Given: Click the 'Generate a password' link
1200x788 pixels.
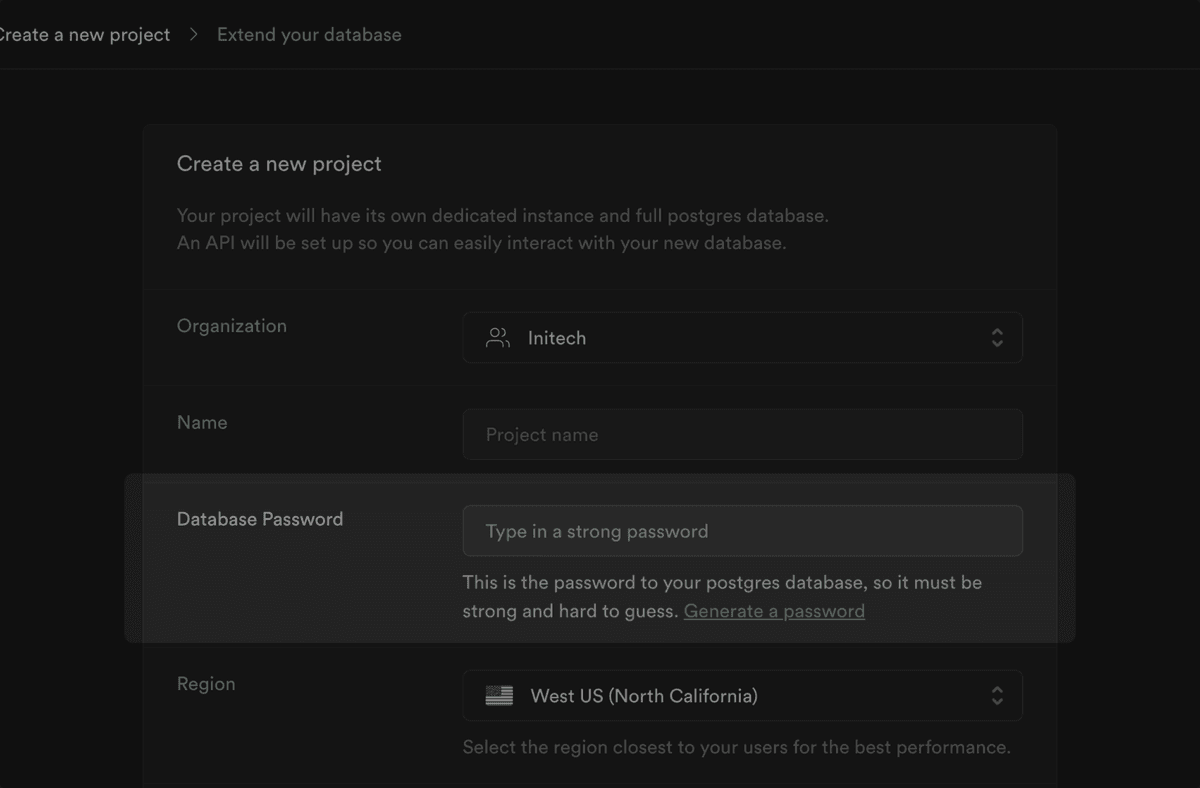Looking at the screenshot, I should click(x=774, y=611).
